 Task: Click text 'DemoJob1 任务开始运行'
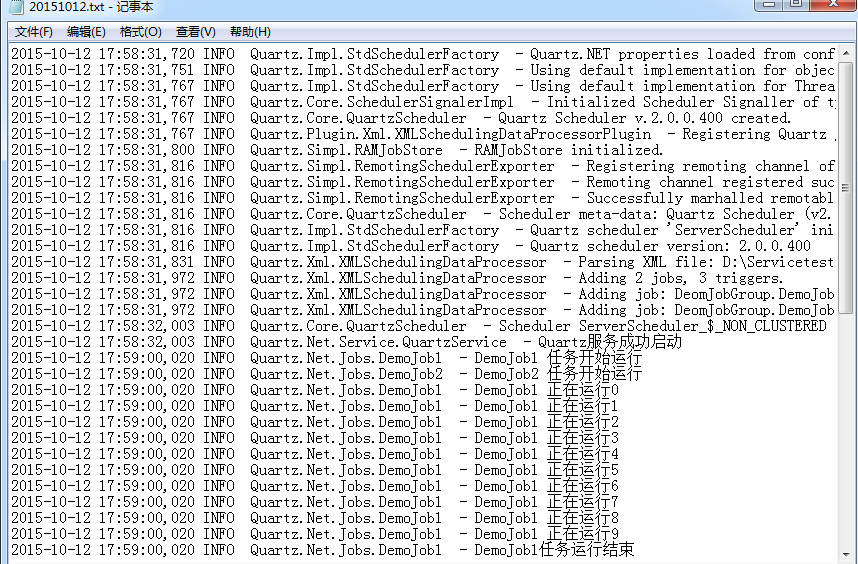558,358
